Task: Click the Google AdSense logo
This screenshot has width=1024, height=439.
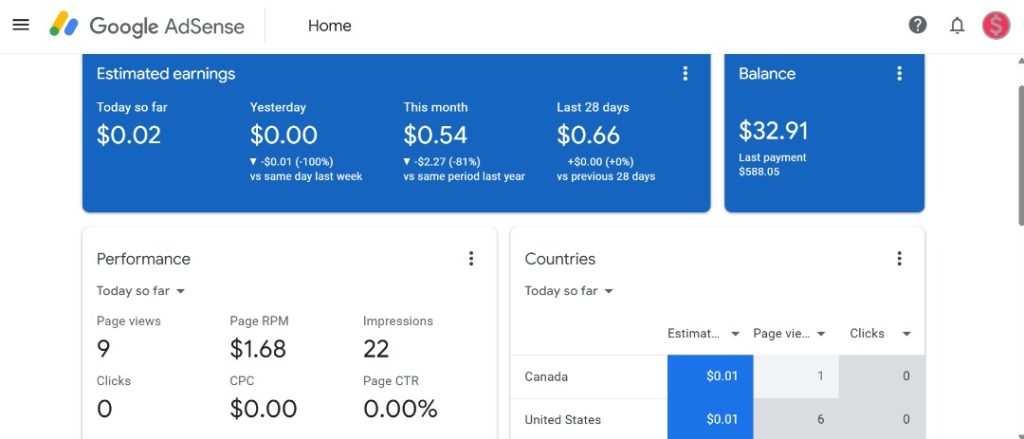Action: 147,26
